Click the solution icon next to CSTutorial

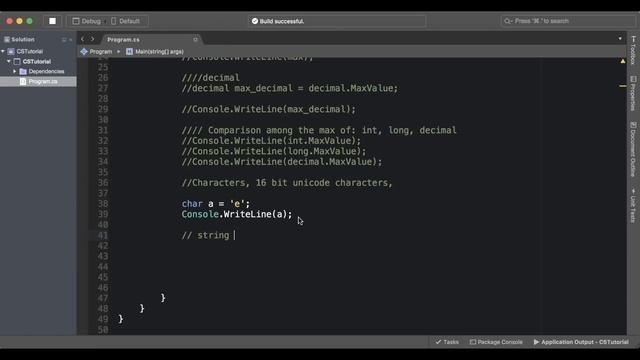[x=11, y=51]
